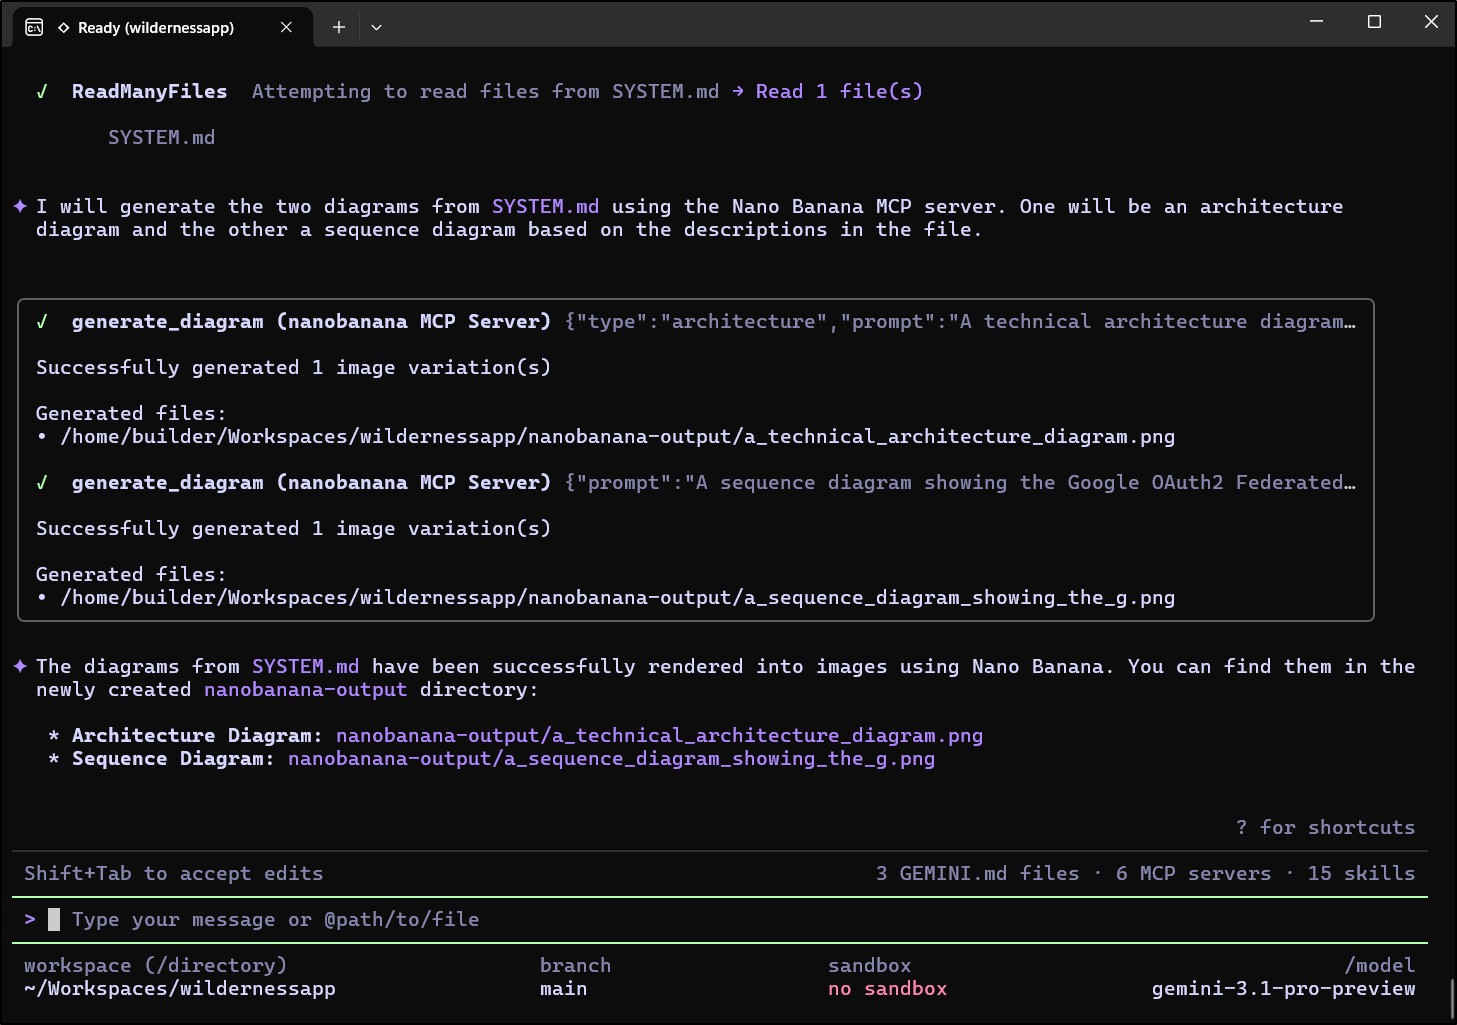Click the sparkle icon beside 'I will generate'
Screen dimensions: 1457x1025
pyautogui.click(x=20, y=206)
